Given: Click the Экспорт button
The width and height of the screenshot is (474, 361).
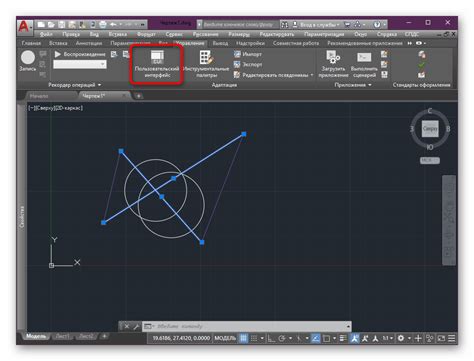Looking at the screenshot, I should click(x=248, y=64).
